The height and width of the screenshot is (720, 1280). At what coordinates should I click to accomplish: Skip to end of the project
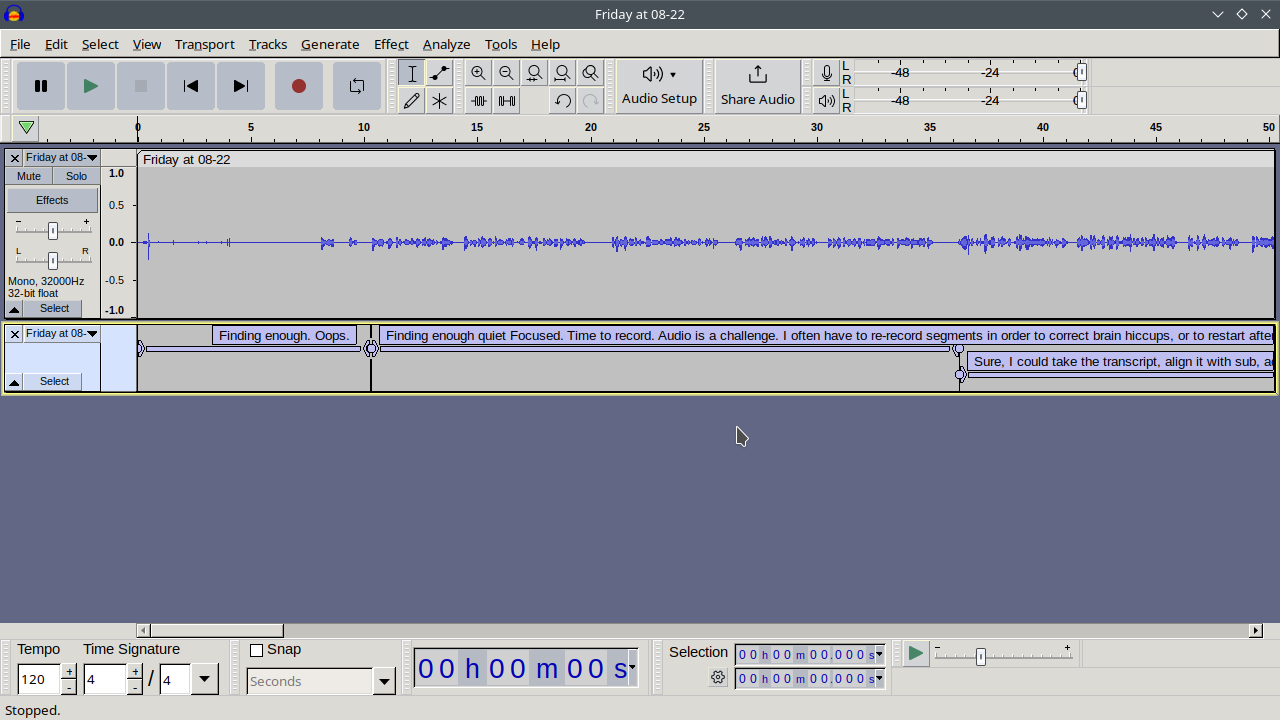(241, 86)
